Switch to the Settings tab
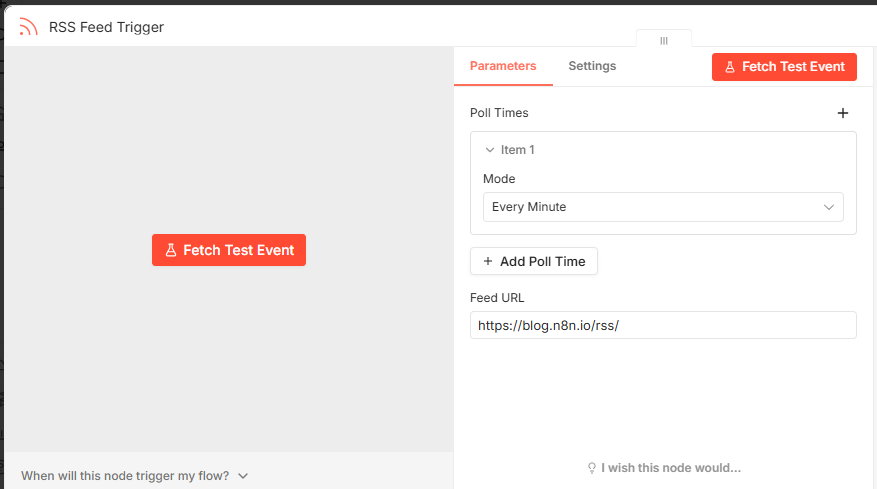The width and height of the screenshot is (877, 489). pos(592,66)
